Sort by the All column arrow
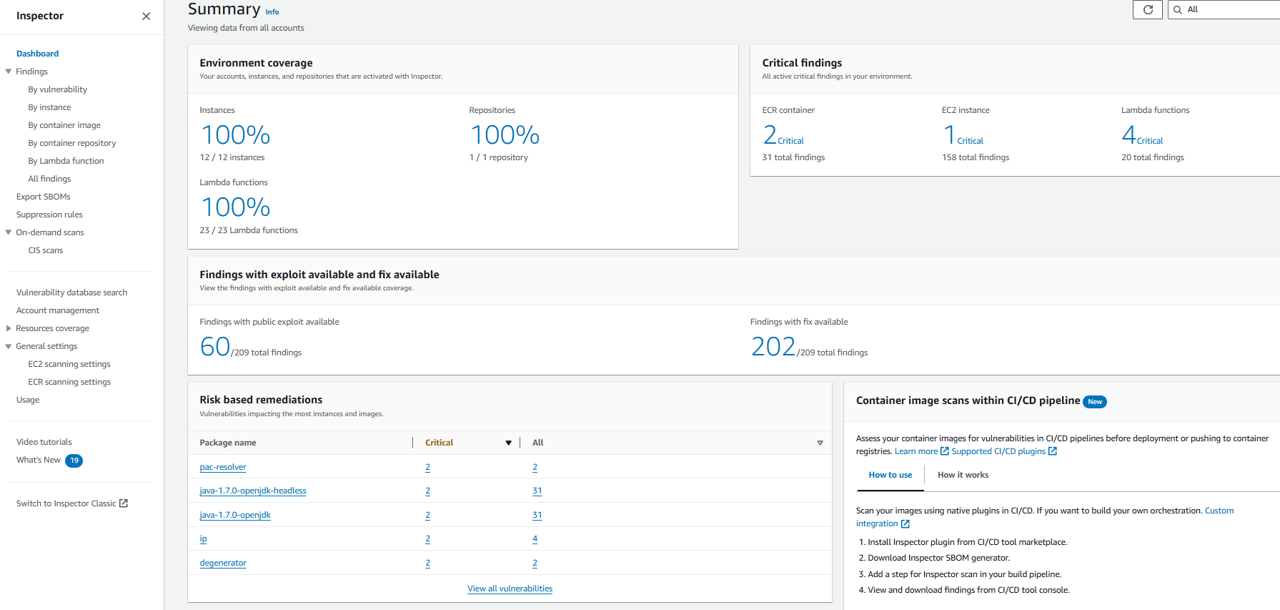1280x610 pixels. [820, 443]
